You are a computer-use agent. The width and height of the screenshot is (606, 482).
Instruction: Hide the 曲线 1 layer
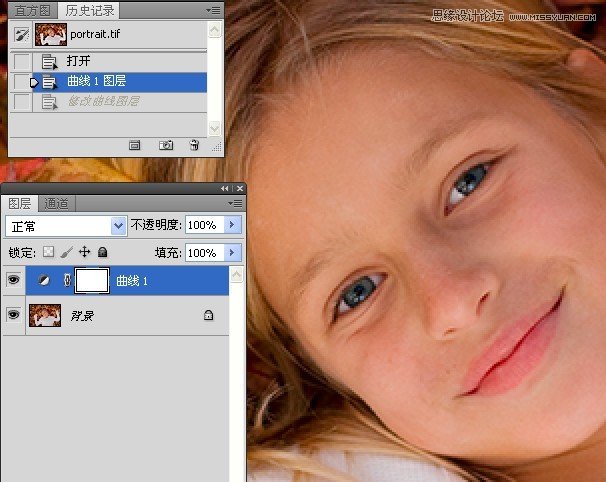pyautogui.click(x=14, y=279)
